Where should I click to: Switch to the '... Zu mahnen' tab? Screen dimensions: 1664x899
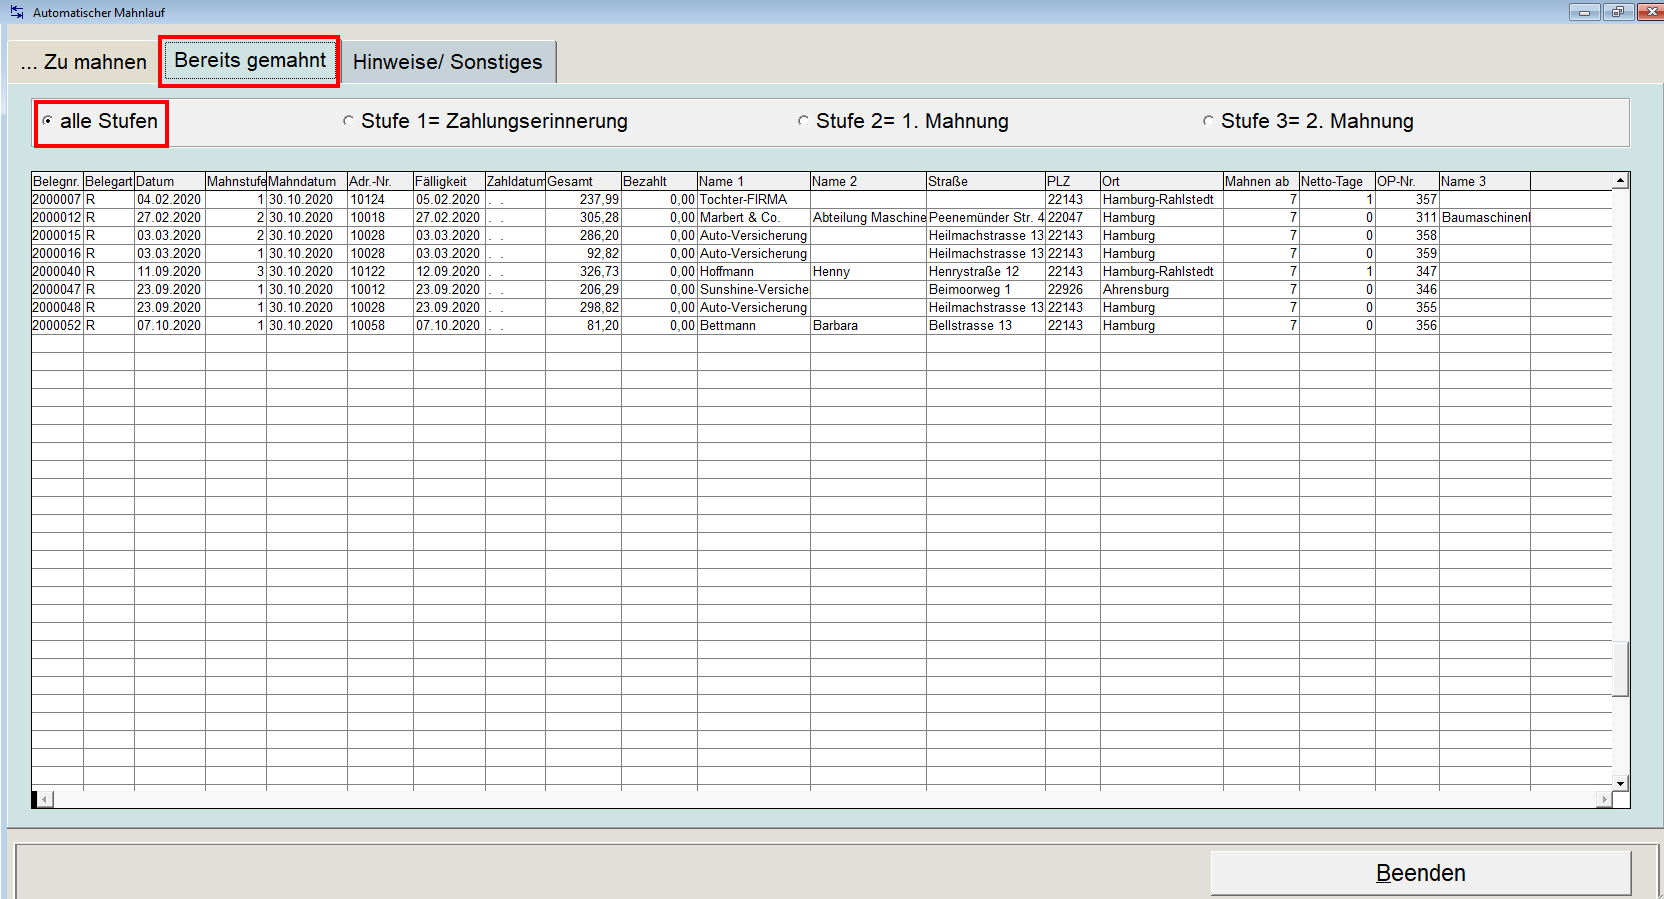coord(84,62)
